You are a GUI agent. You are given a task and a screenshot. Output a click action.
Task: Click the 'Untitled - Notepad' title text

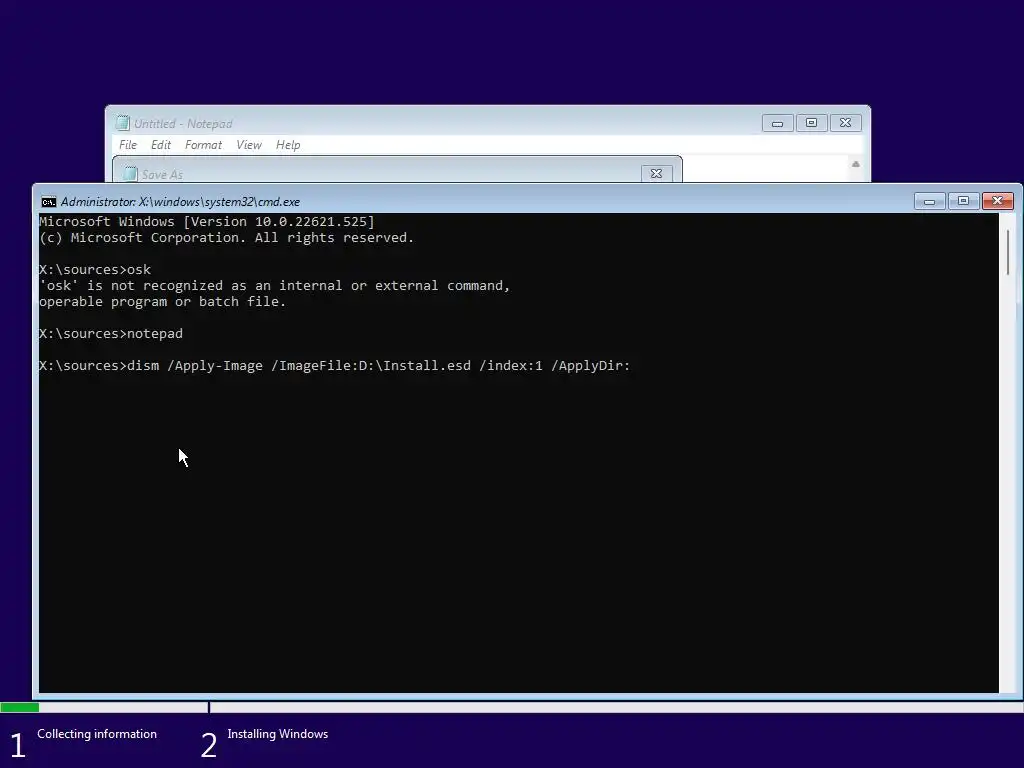click(x=183, y=123)
